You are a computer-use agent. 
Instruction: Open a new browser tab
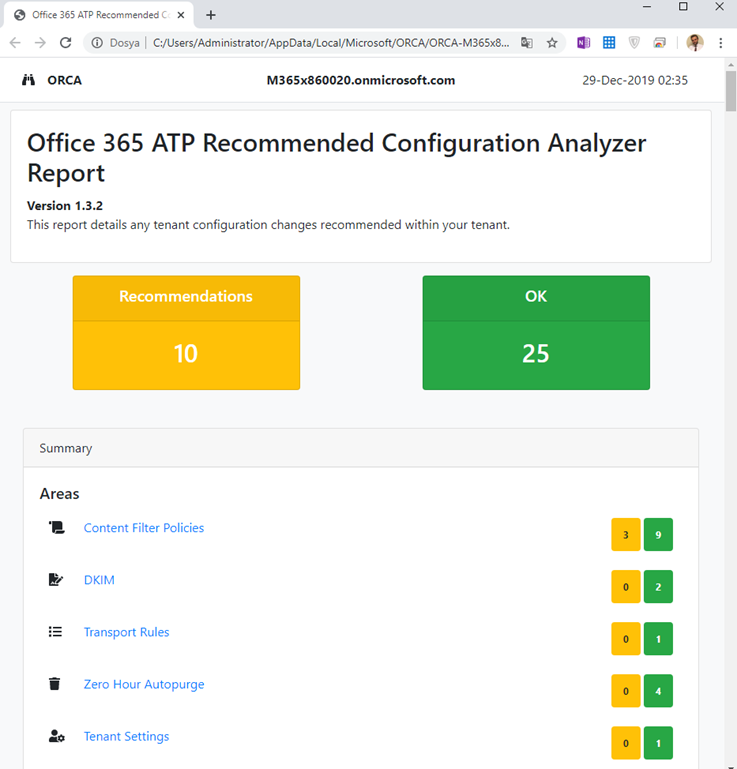[211, 15]
